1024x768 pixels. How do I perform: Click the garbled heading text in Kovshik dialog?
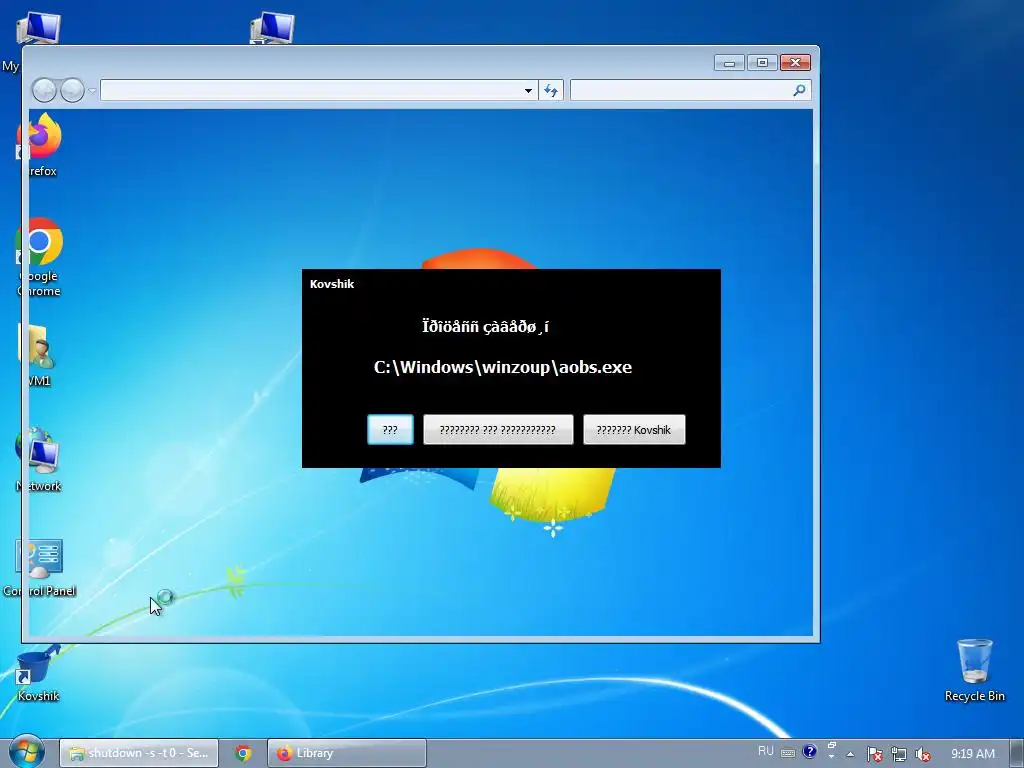(x=485, y=326)
